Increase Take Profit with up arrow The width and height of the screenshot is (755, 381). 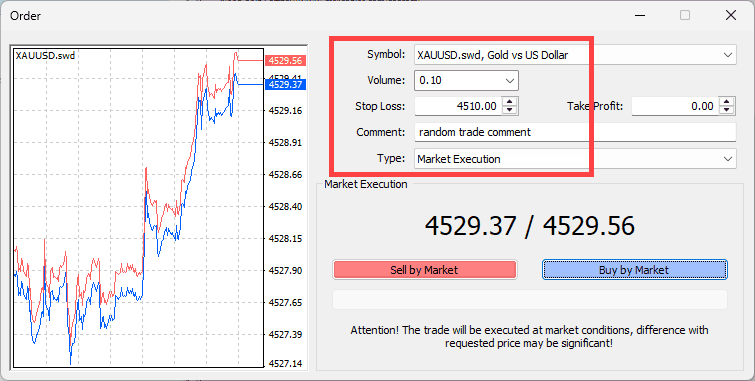[727, 101]
